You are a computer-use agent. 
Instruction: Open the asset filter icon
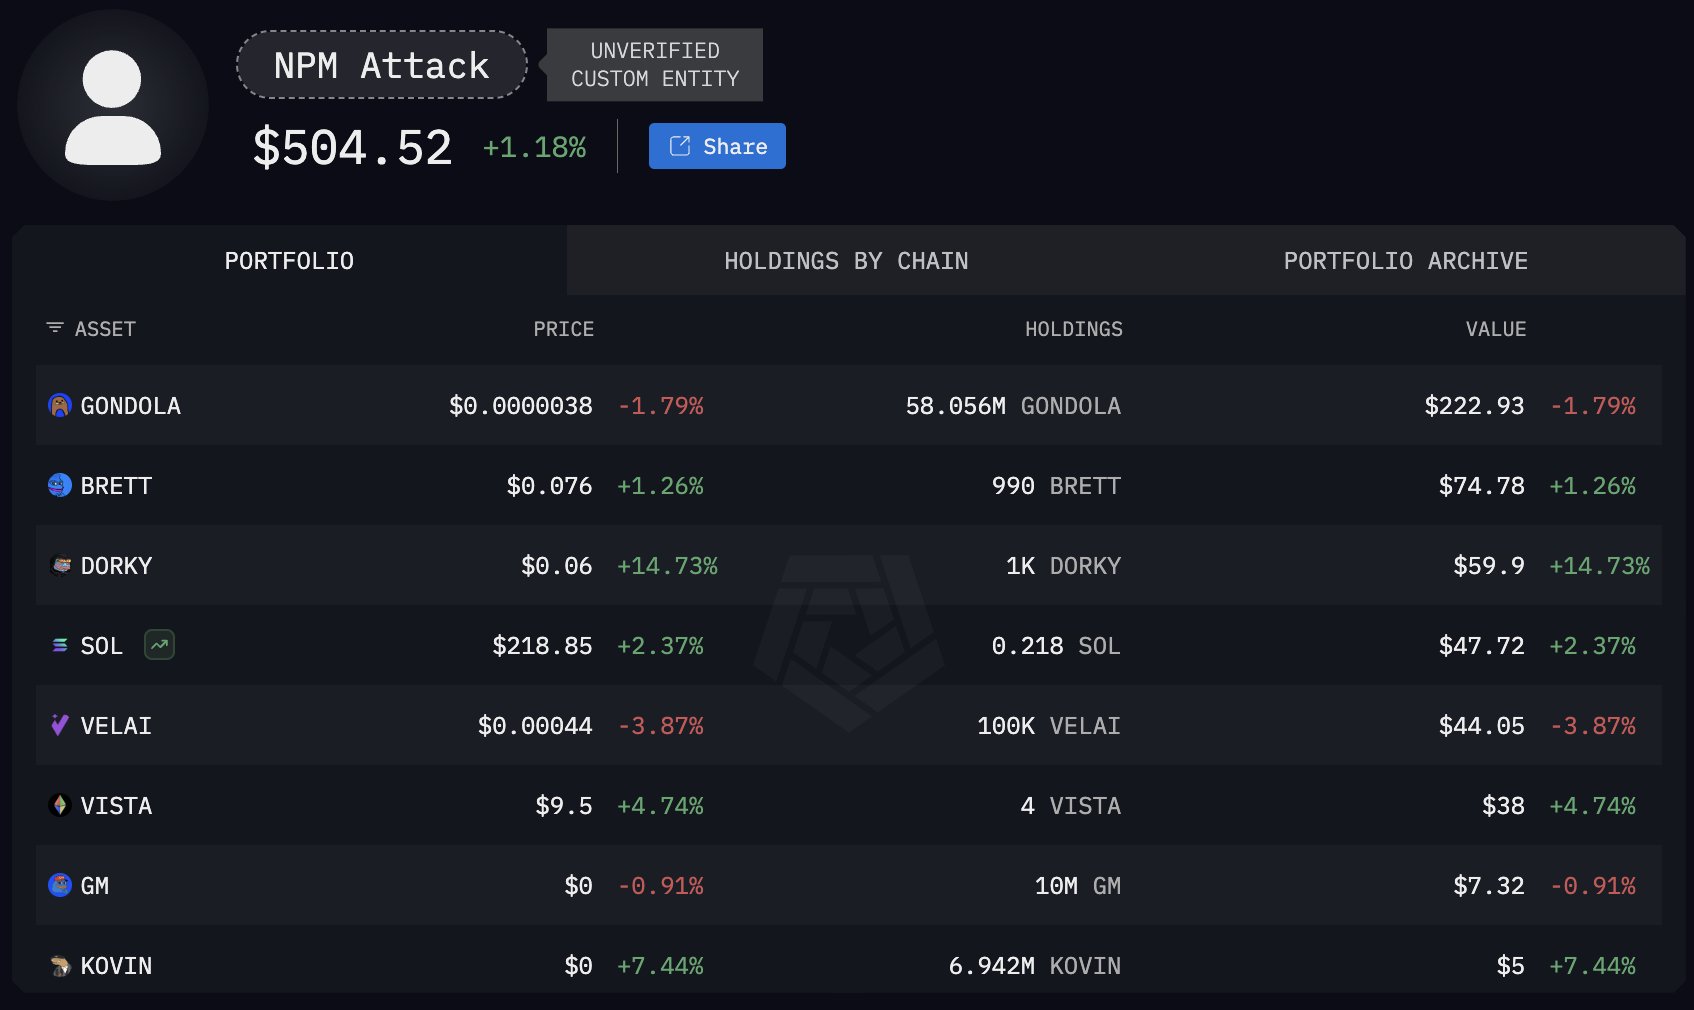pos(55,328)
